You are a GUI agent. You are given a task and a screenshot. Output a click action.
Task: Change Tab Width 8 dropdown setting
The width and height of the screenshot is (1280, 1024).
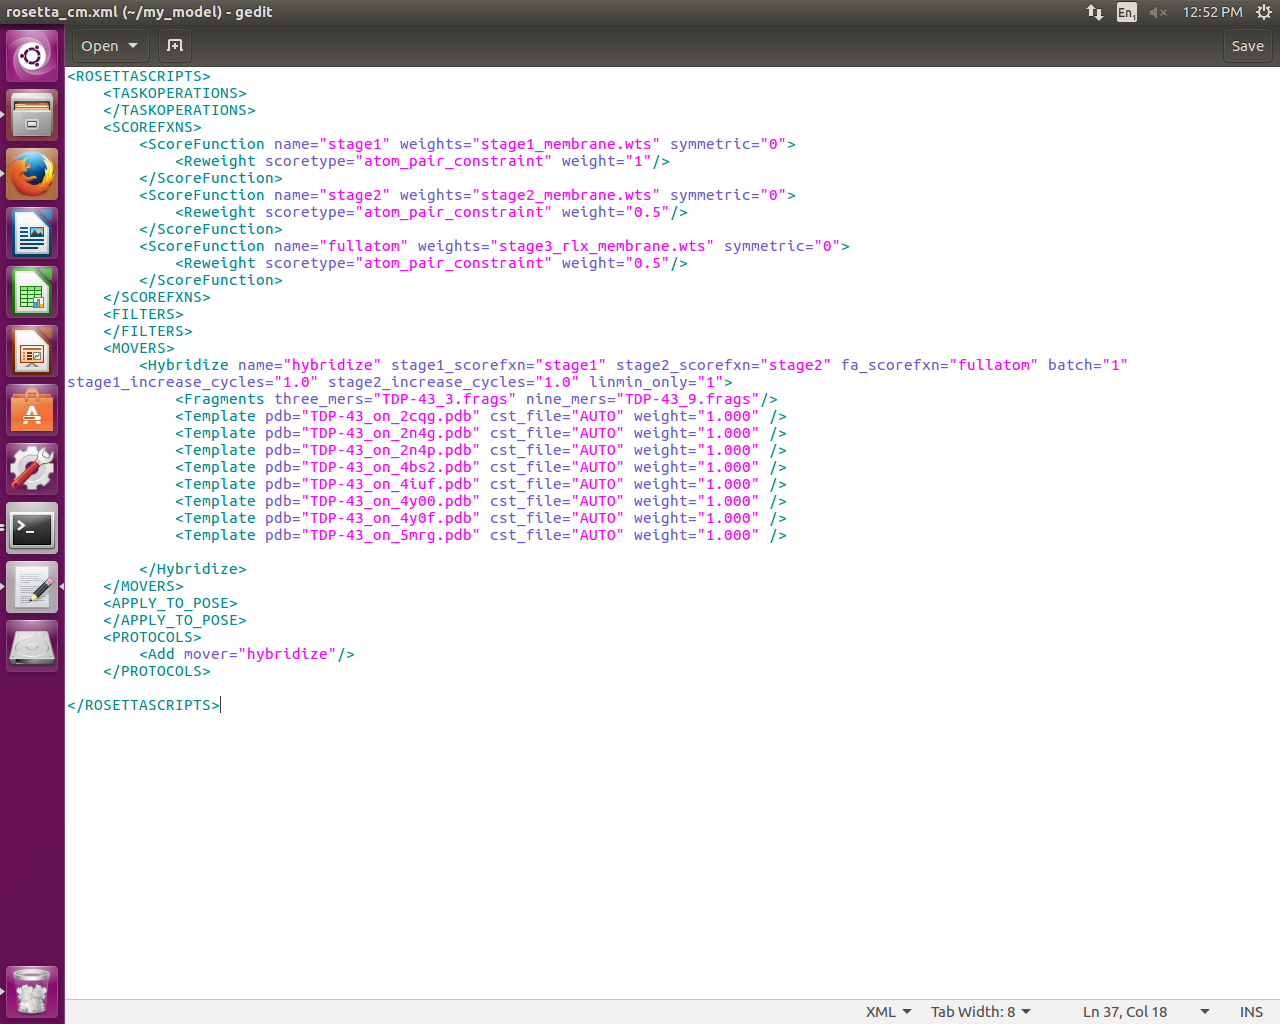tap(980, 1012)
